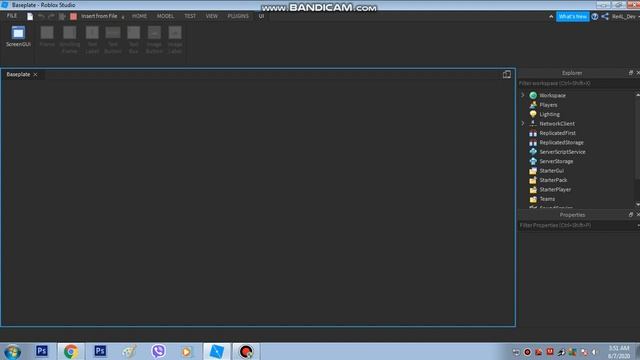Click the What's New button
Image resolution: width=640 pixels, height=360 pixels.
pyautogui.click(x=573, y=16)
